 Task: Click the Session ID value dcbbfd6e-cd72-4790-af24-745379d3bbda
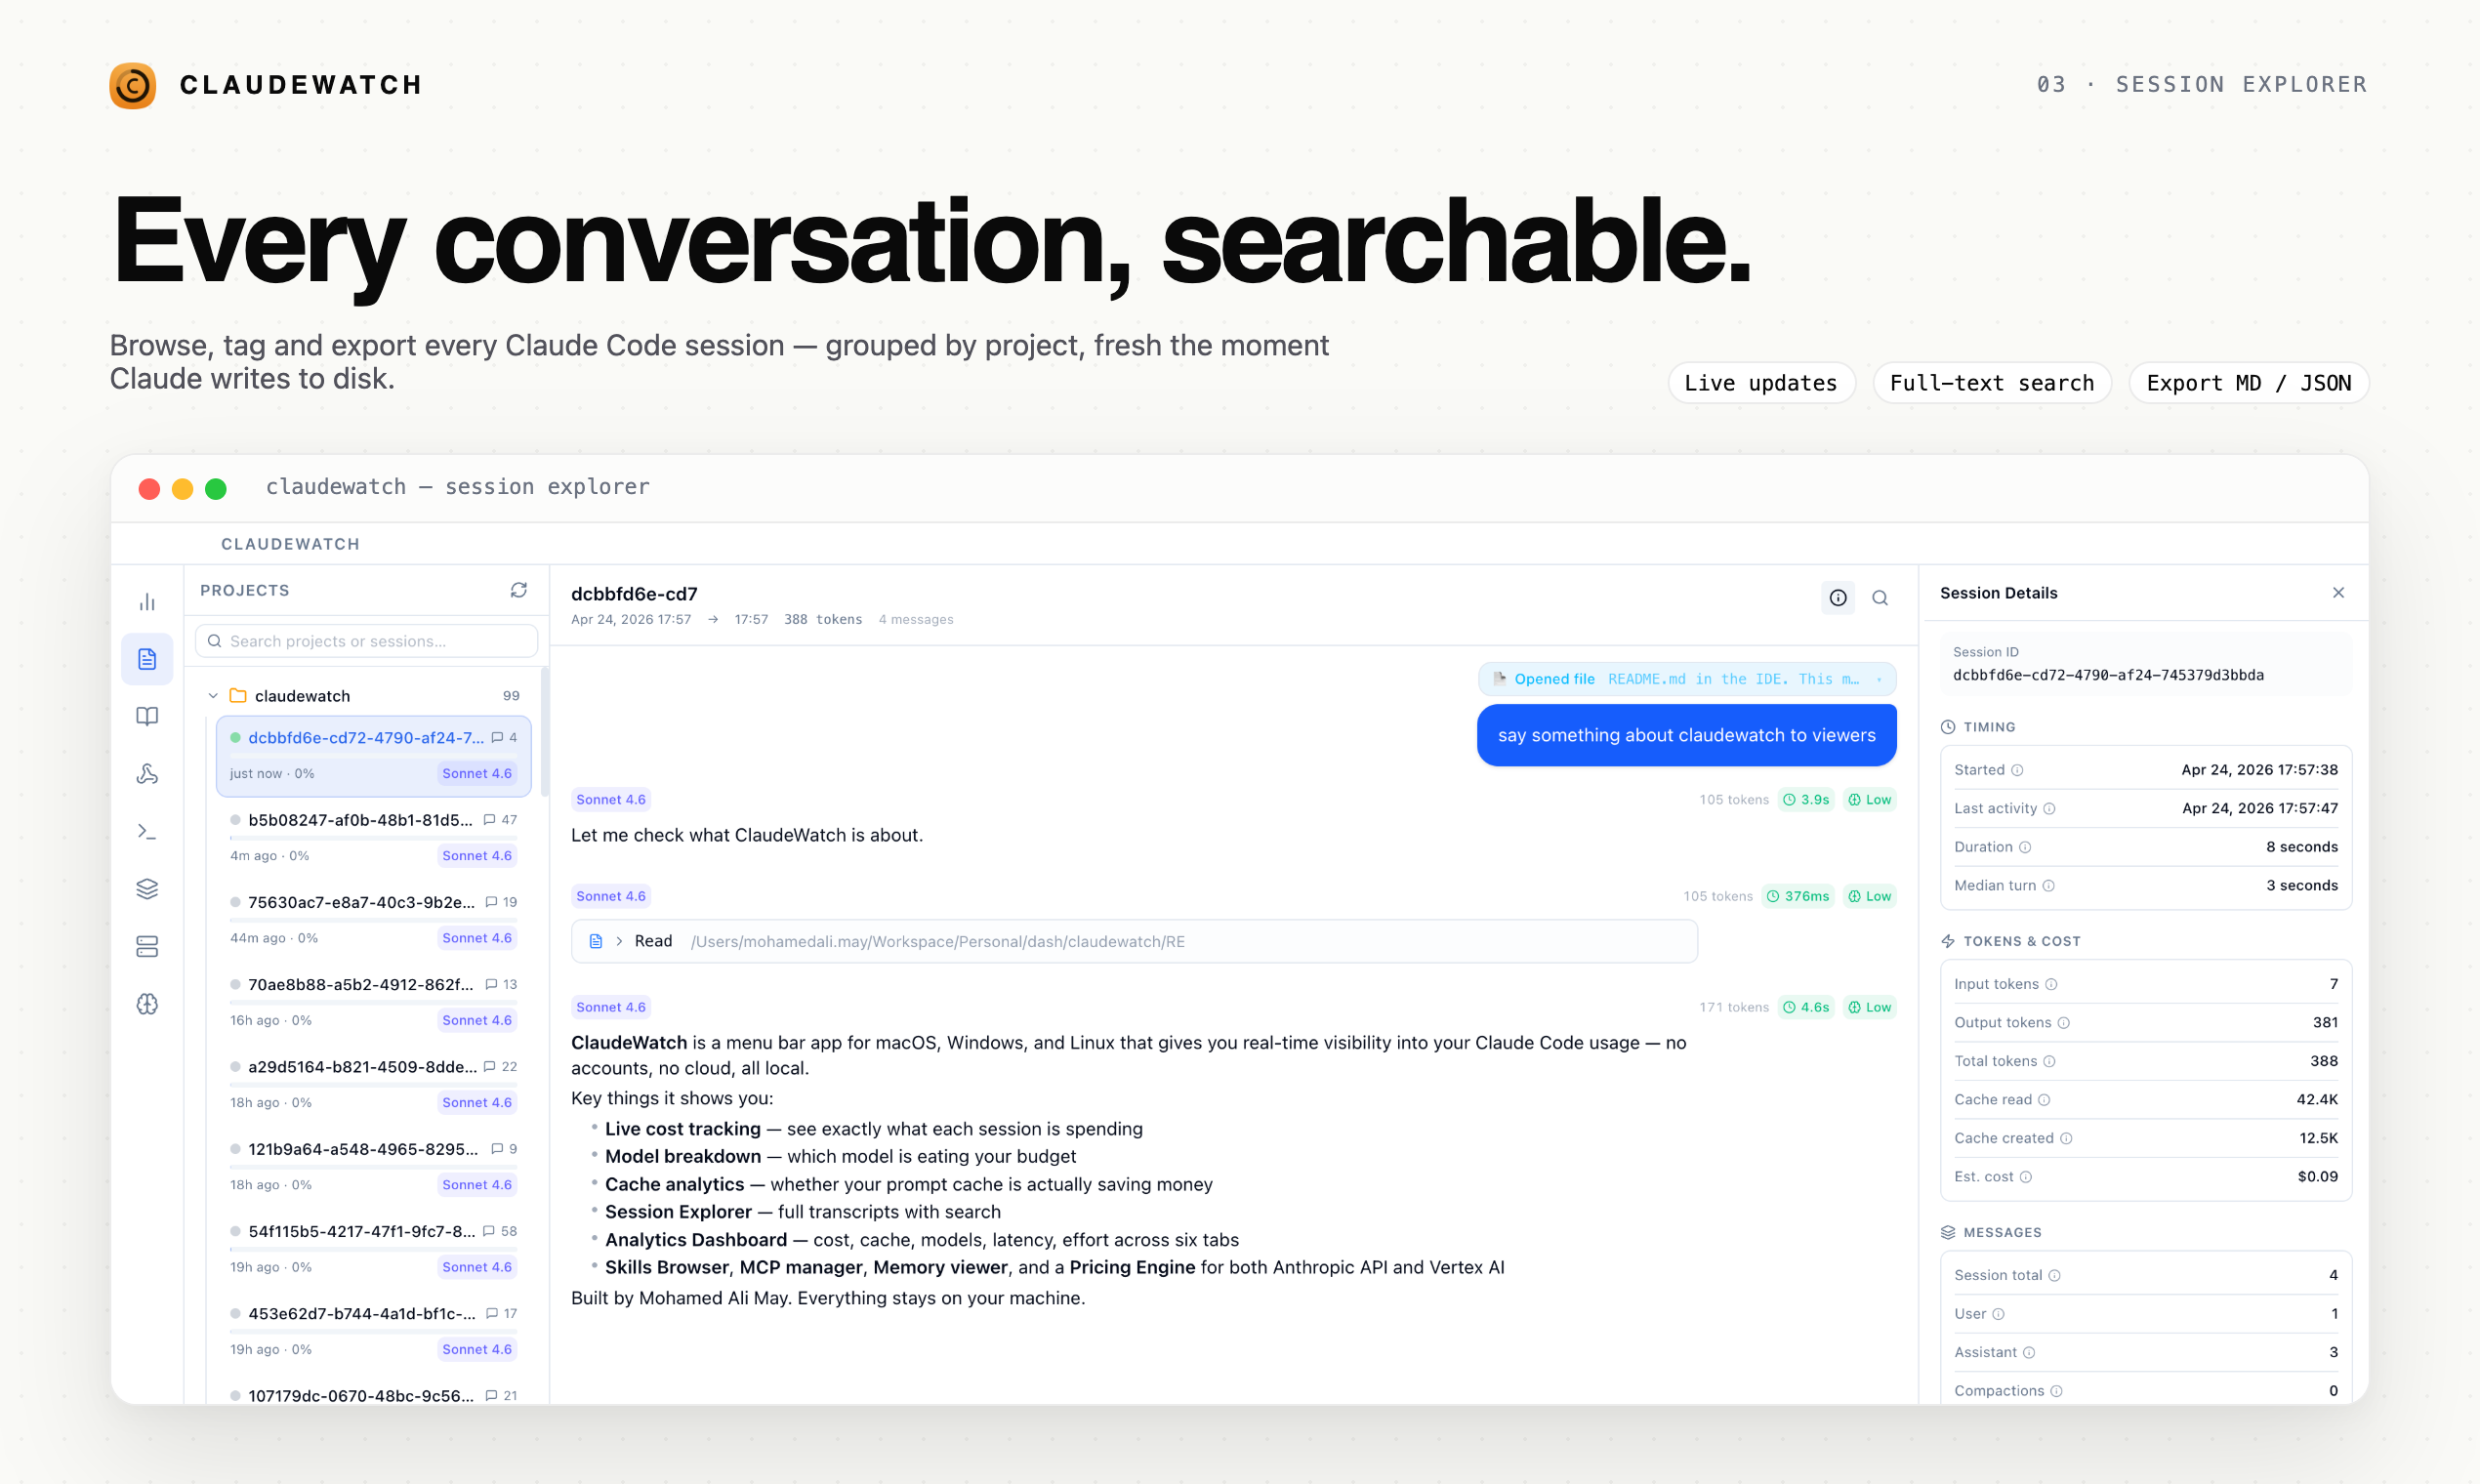2109,675
